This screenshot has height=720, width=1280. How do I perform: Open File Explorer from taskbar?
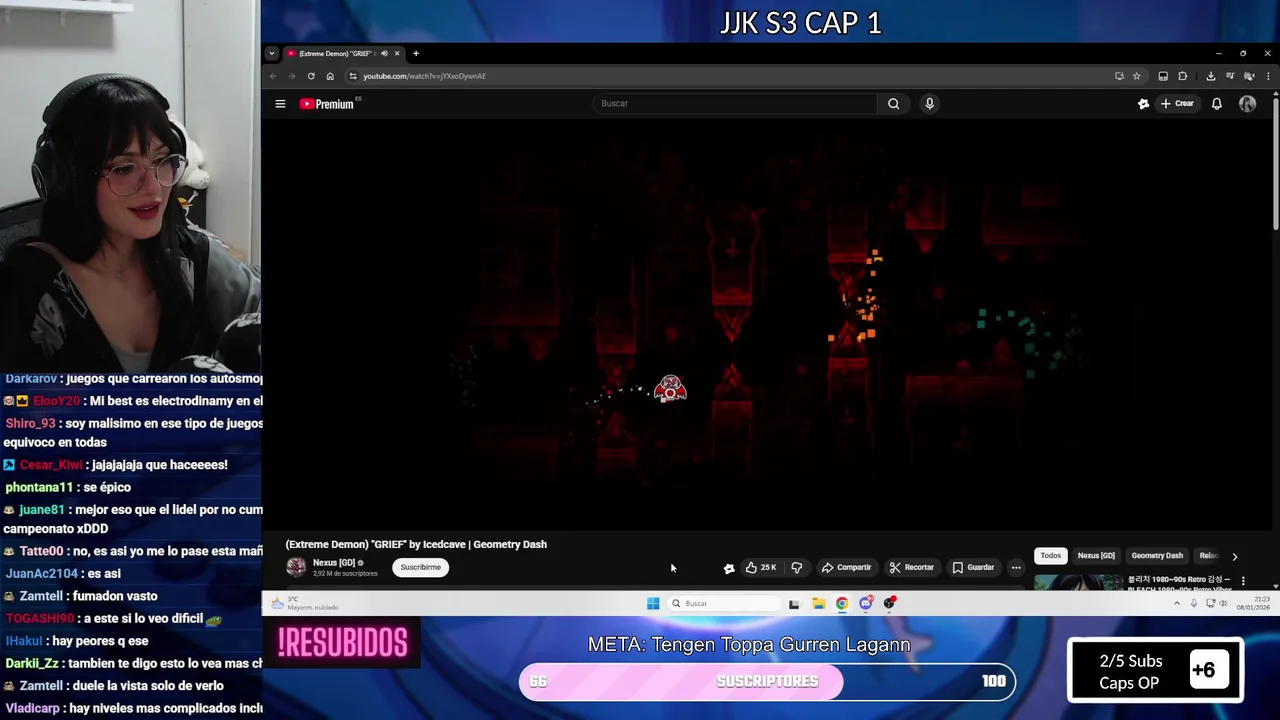(818, 603)
